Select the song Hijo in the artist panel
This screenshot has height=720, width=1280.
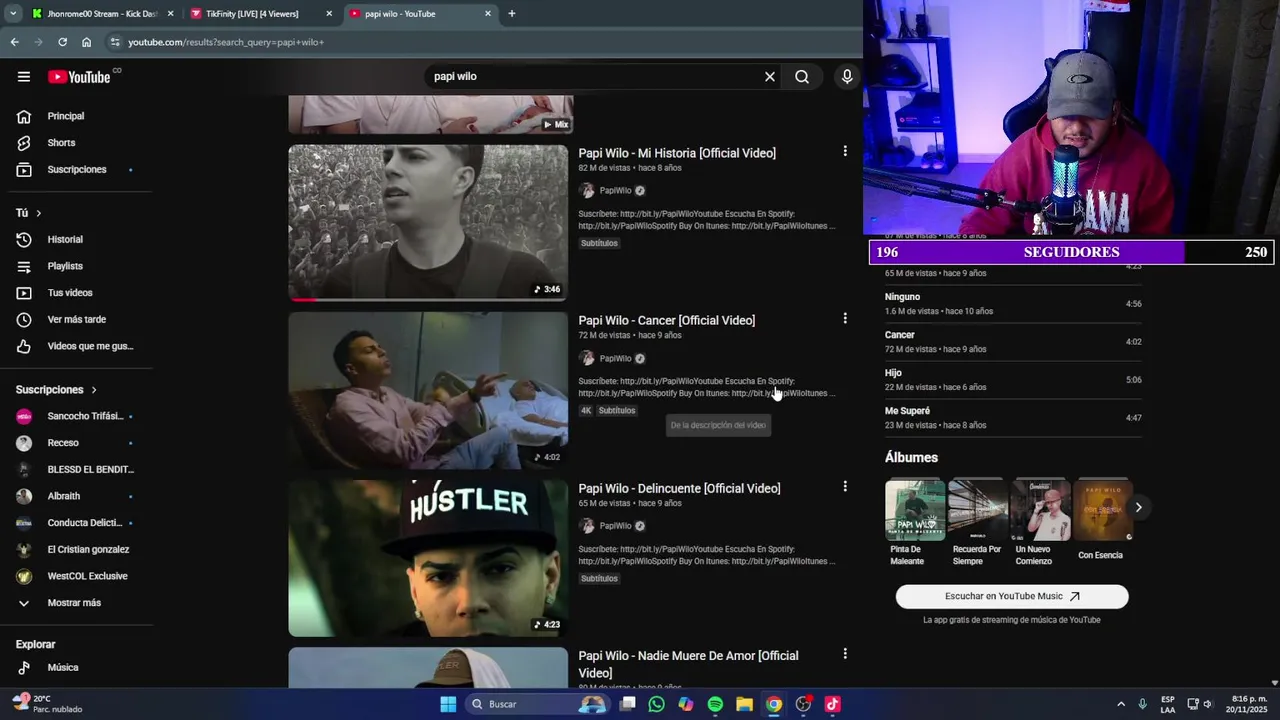point(1013,379)
